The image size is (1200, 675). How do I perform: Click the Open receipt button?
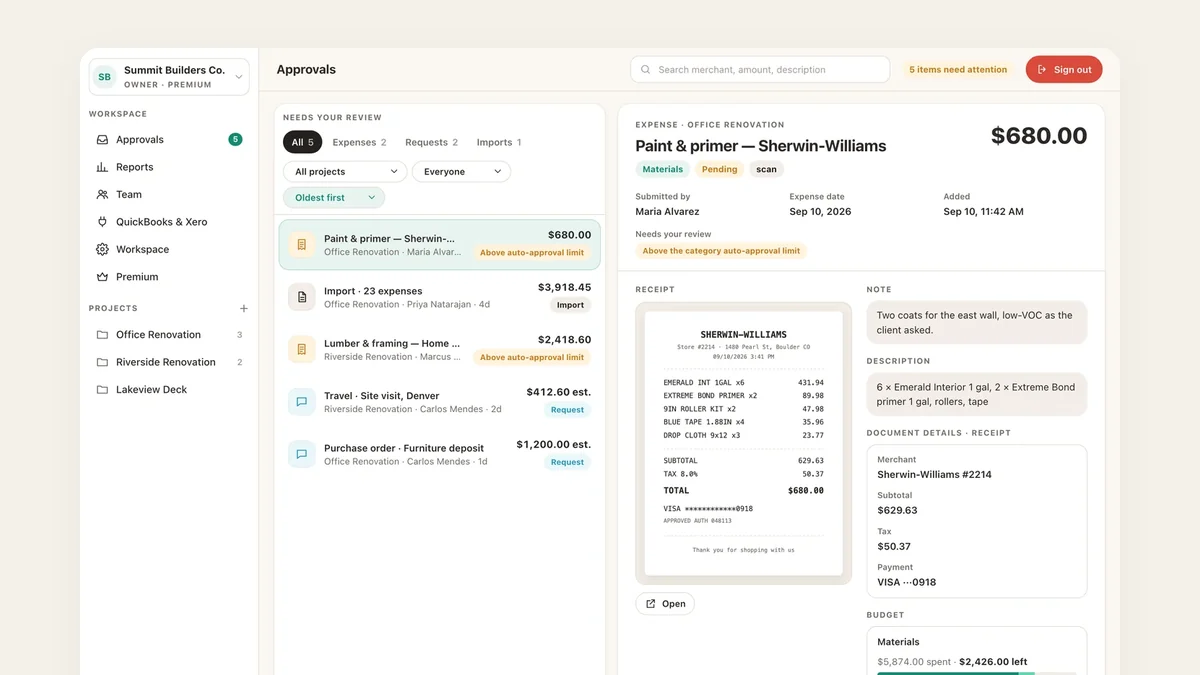click(665, 604)
